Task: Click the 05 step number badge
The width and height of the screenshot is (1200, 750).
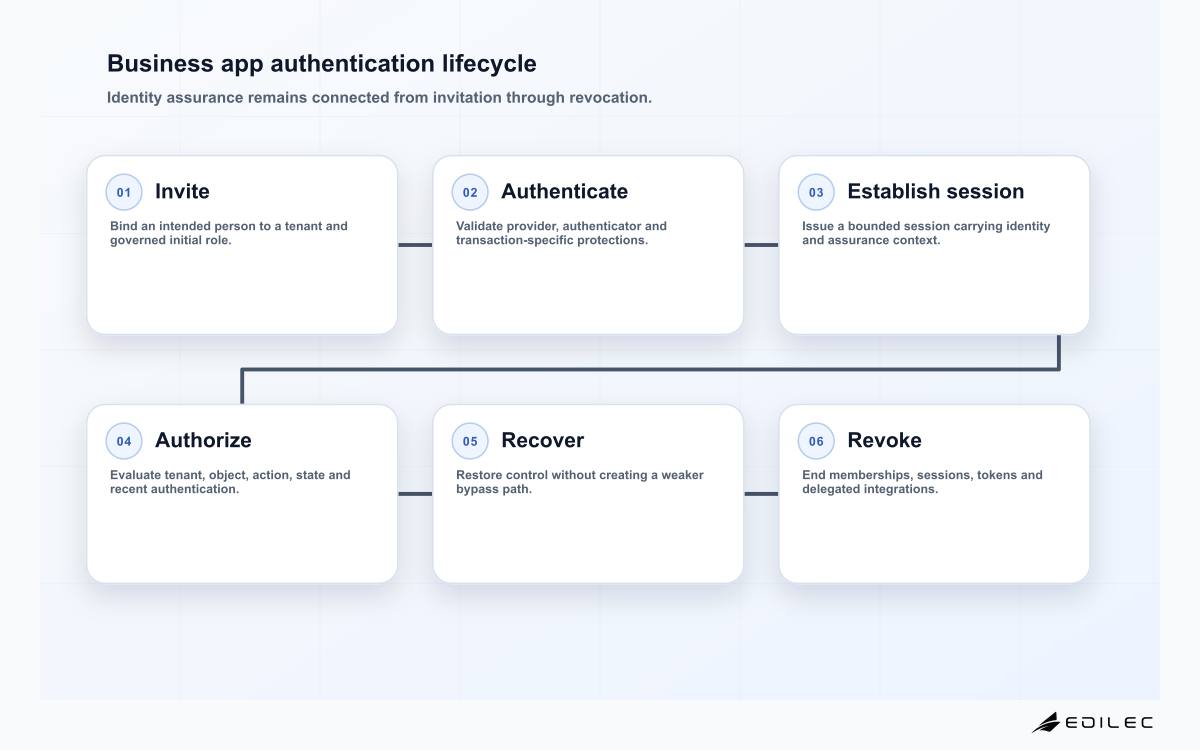Action: [470, 441]
